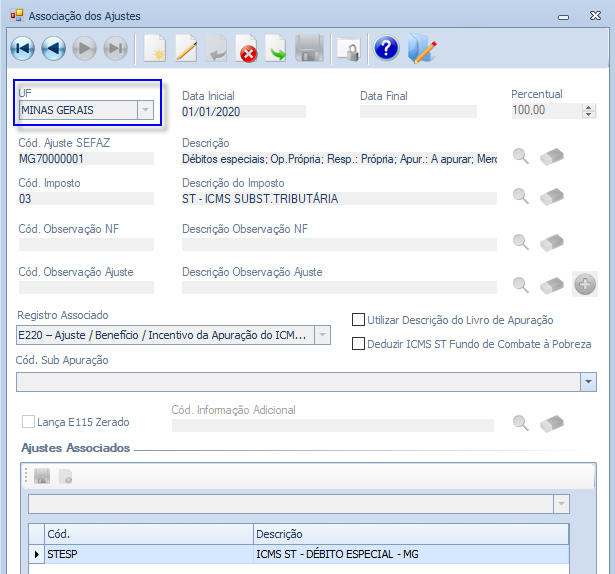Screen dimensions: 615x574
Task: Open help with the question mark icon
Action: (386, 48)
